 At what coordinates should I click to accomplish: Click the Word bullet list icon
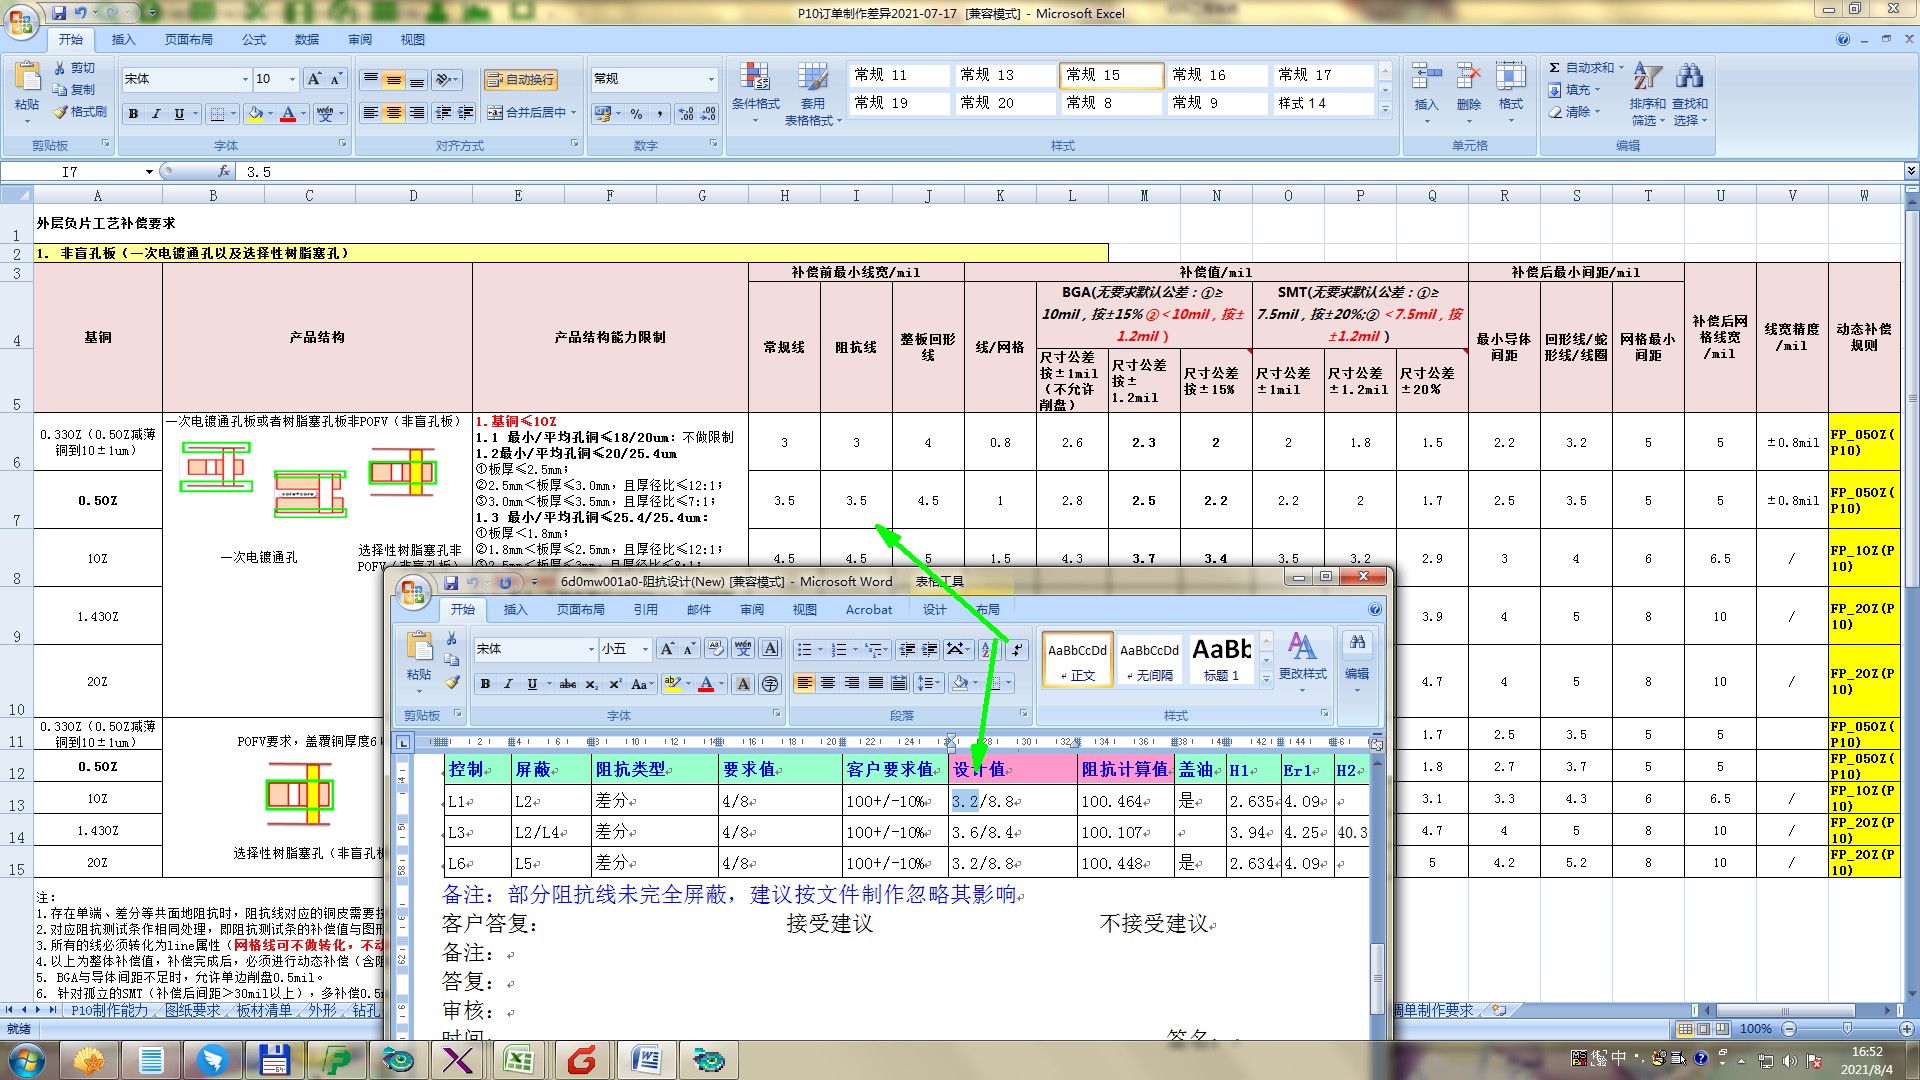[x=804, y=650]
